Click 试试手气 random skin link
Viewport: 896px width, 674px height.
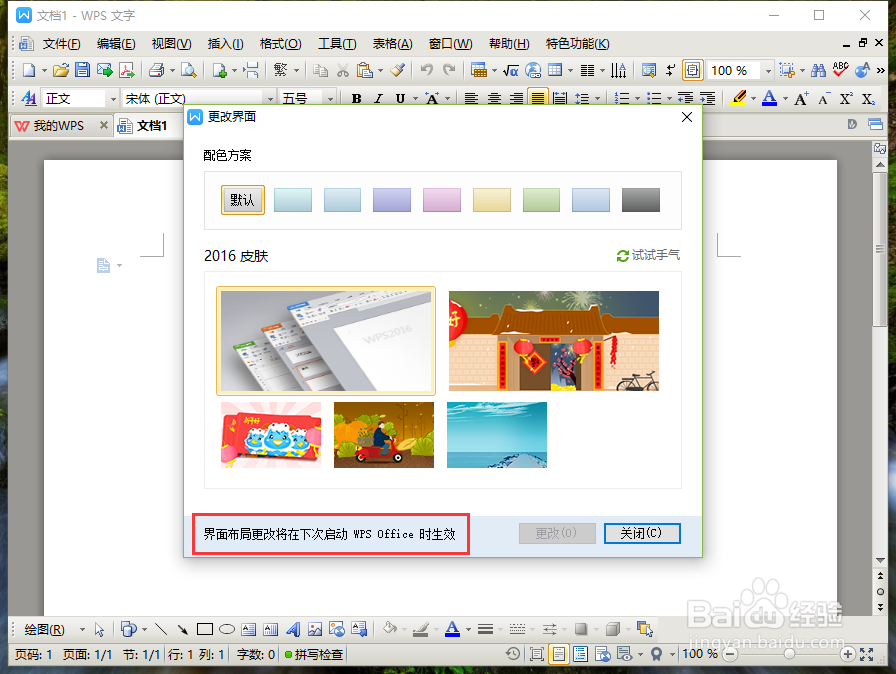(x=649, y=255)
